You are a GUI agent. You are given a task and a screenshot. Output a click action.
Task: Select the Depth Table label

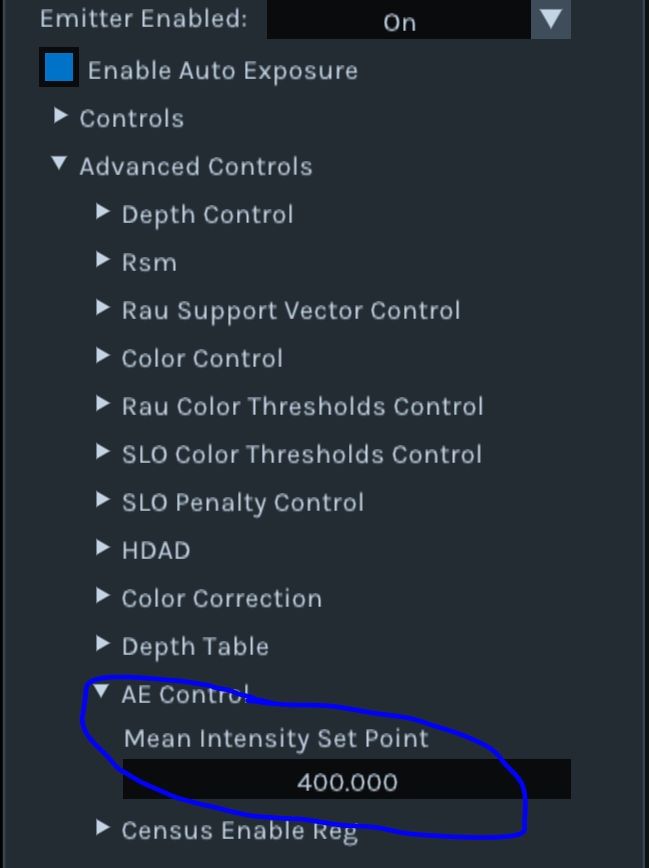pyautogui.click(x=195, y=646)
